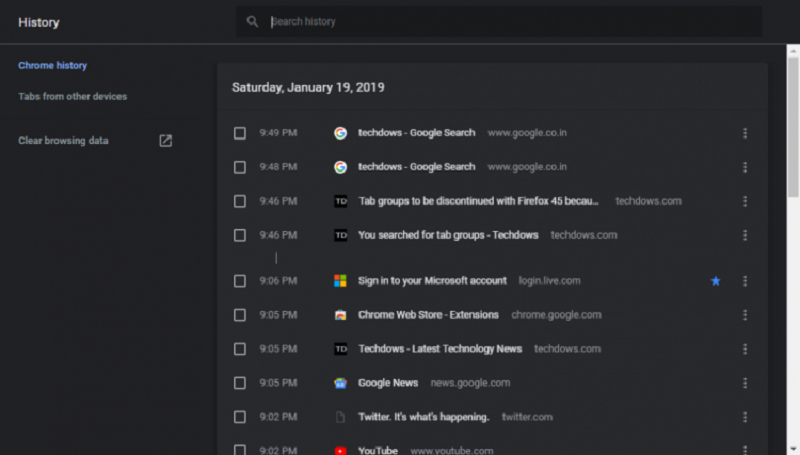Select Chrome history in the sidebar
This screenshot has width=800, height=455.
(x=52, y=66)
